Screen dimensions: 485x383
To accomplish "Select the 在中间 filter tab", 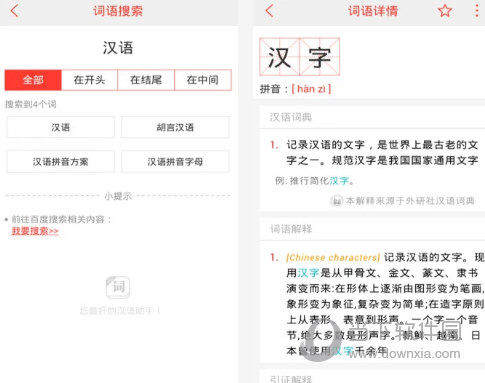I will click(x=203, y=80).
